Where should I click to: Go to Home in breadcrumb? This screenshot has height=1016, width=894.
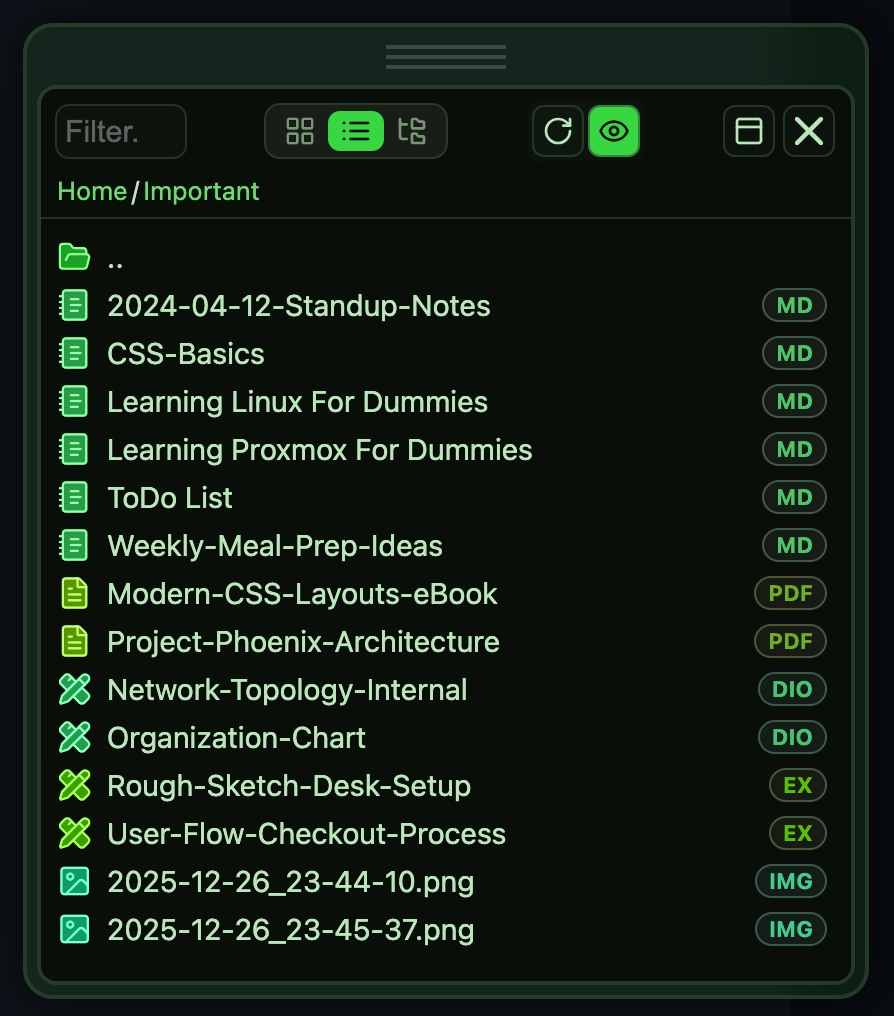(92, 191)
